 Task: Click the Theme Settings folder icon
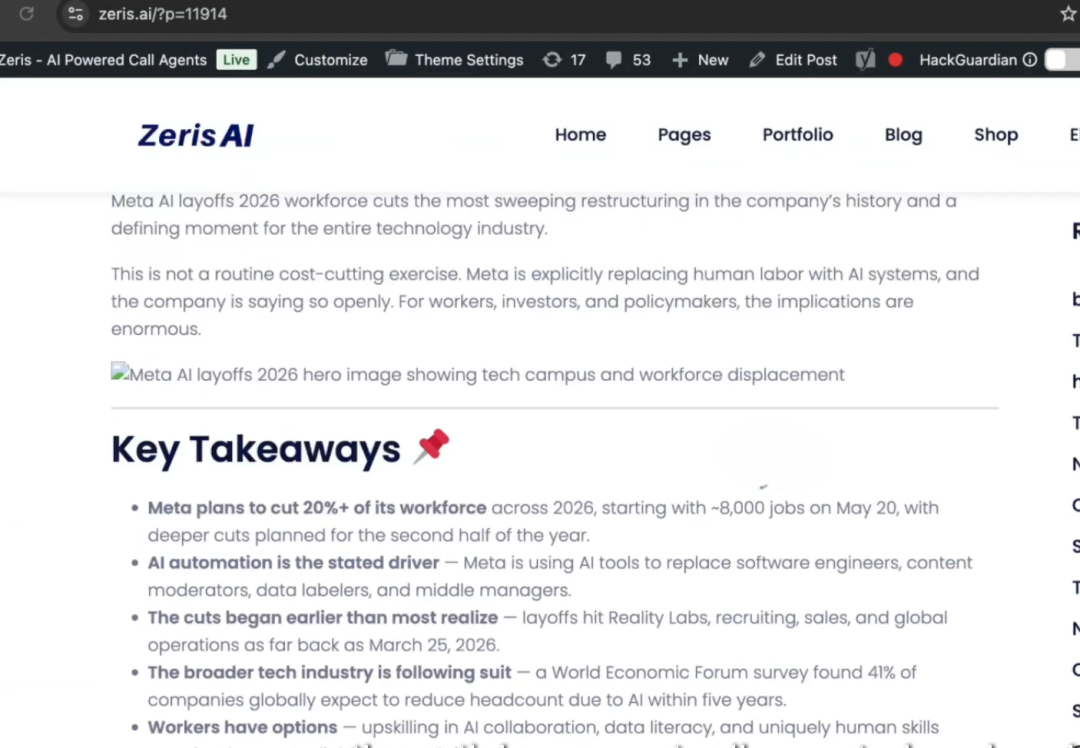[x=396, y=59]
